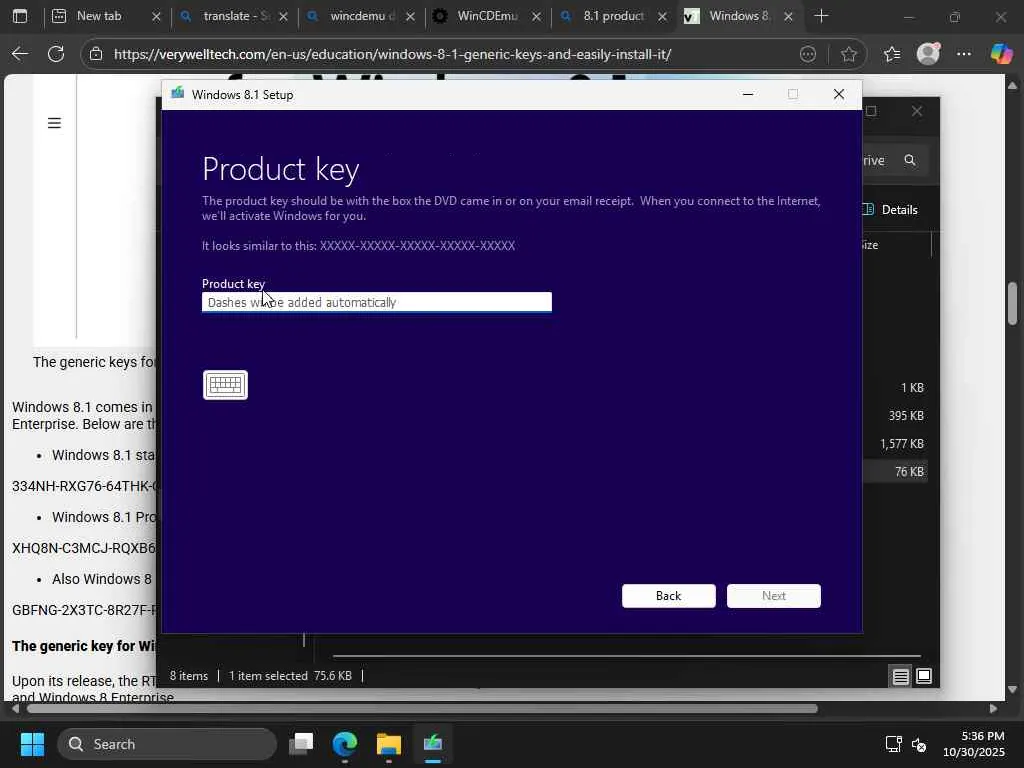Click the Product key input field
The image size is (1024, 768).
(x=377, y=302)
